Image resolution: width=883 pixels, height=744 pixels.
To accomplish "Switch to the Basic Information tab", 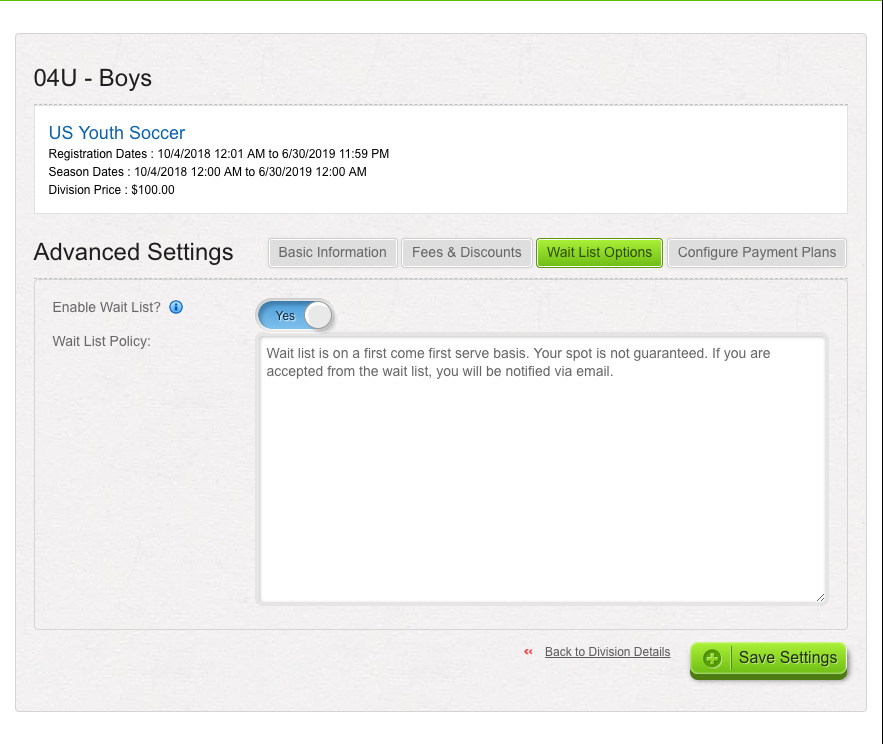I will tap(332, 252).
